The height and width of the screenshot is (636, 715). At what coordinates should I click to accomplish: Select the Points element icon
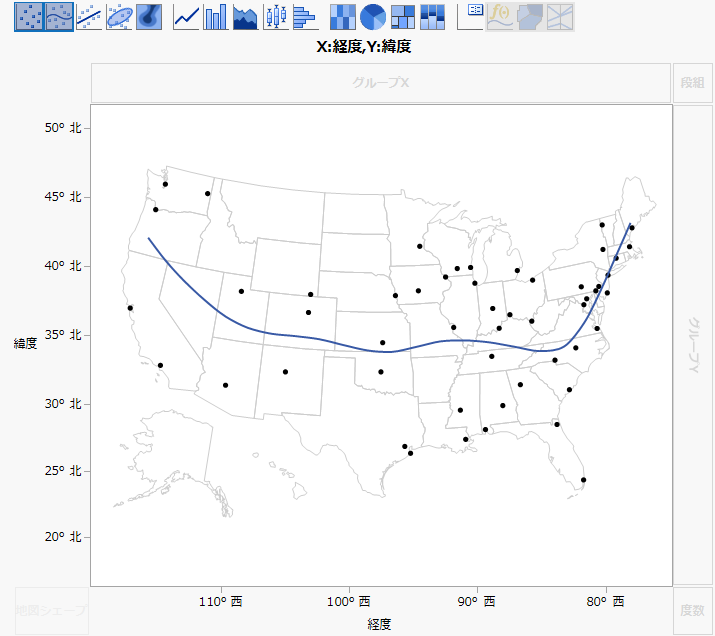point(29,17)
